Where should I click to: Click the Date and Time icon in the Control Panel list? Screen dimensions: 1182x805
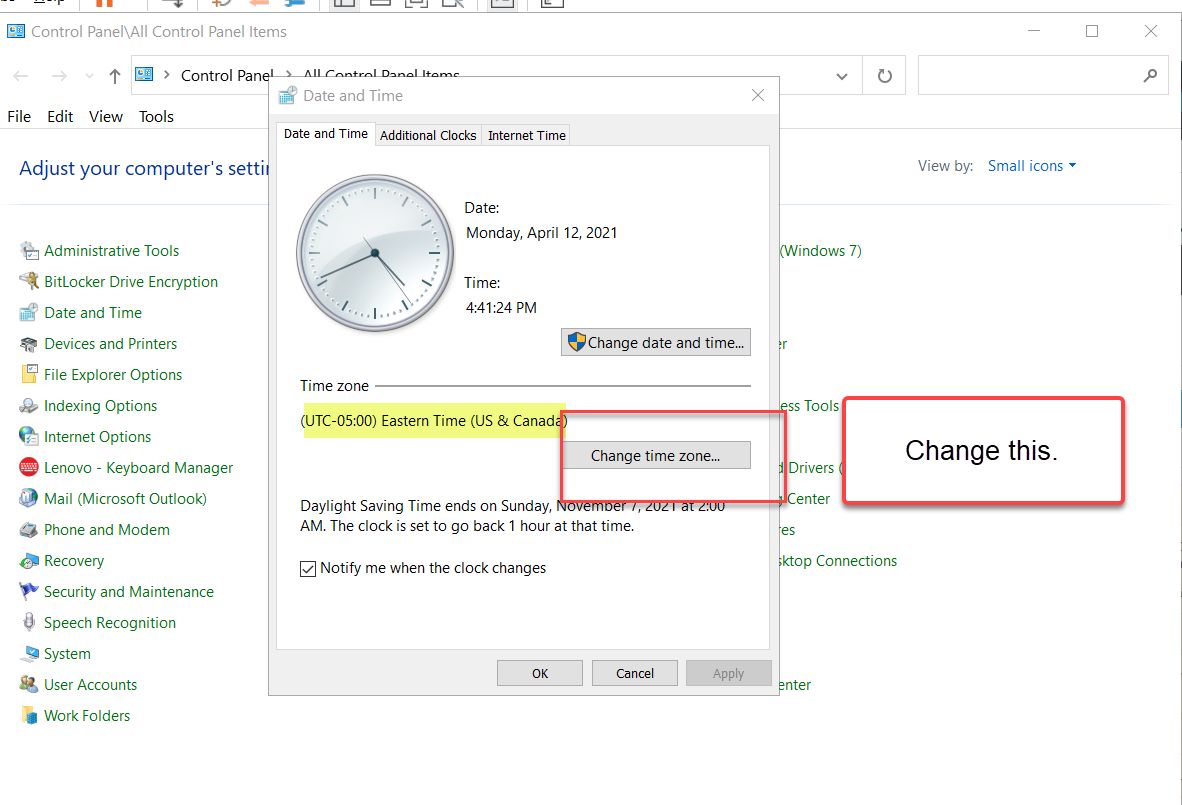(29, 312)
